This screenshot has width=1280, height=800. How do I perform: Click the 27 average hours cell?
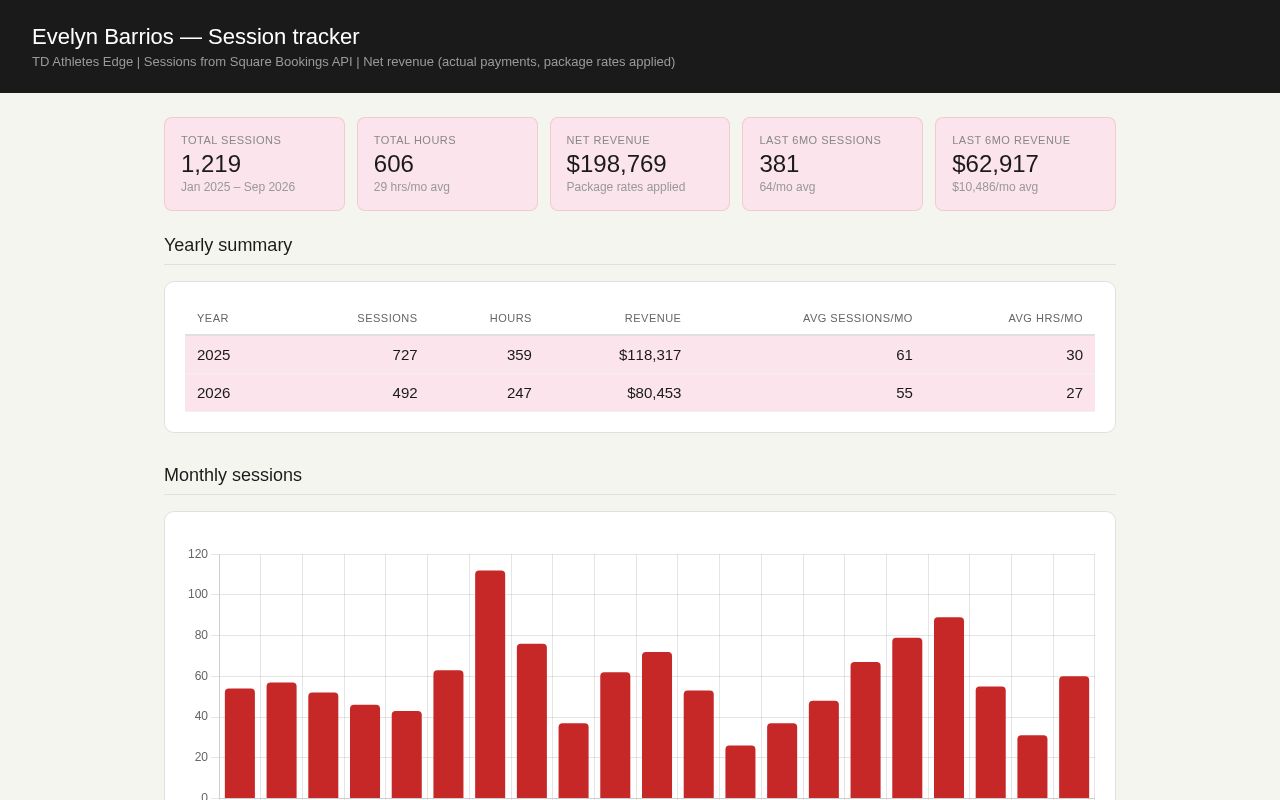(1074, 393)
